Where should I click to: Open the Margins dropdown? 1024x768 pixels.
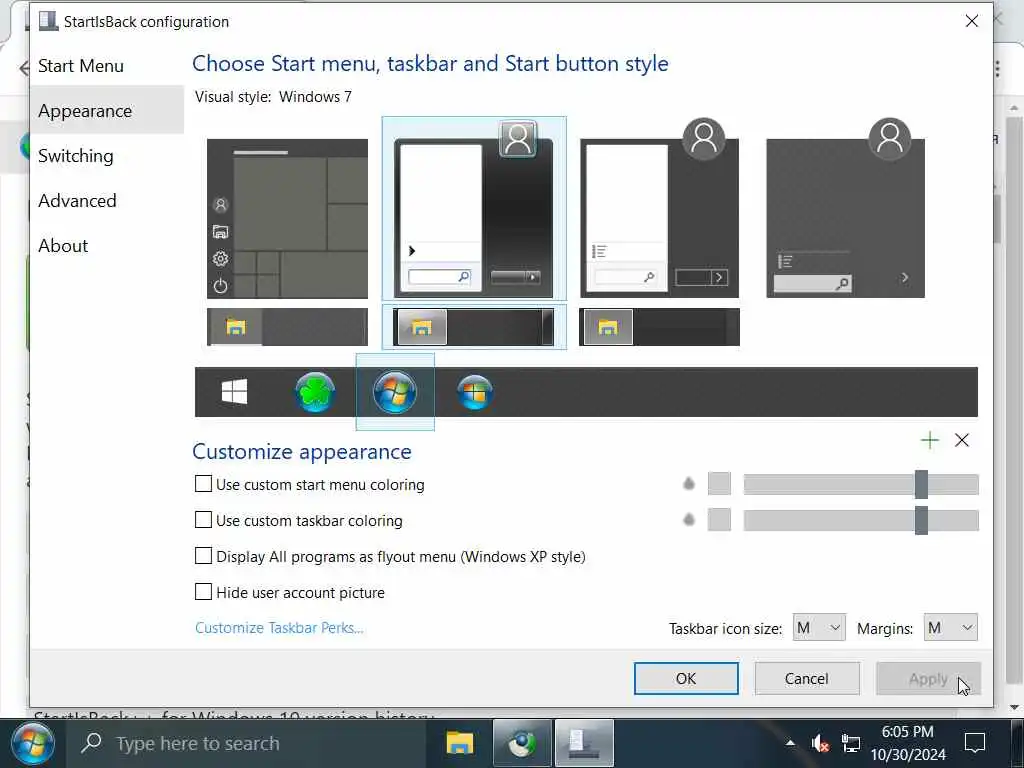(x=950, y=628)
